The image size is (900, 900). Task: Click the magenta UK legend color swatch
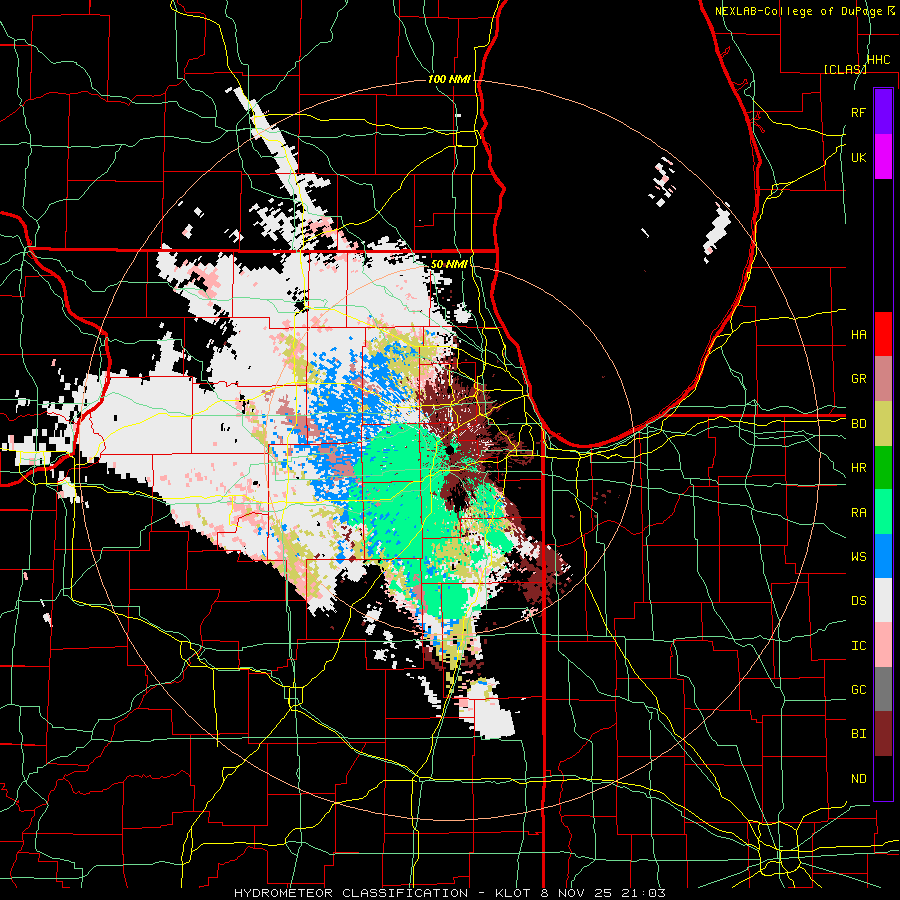(883, 157)
